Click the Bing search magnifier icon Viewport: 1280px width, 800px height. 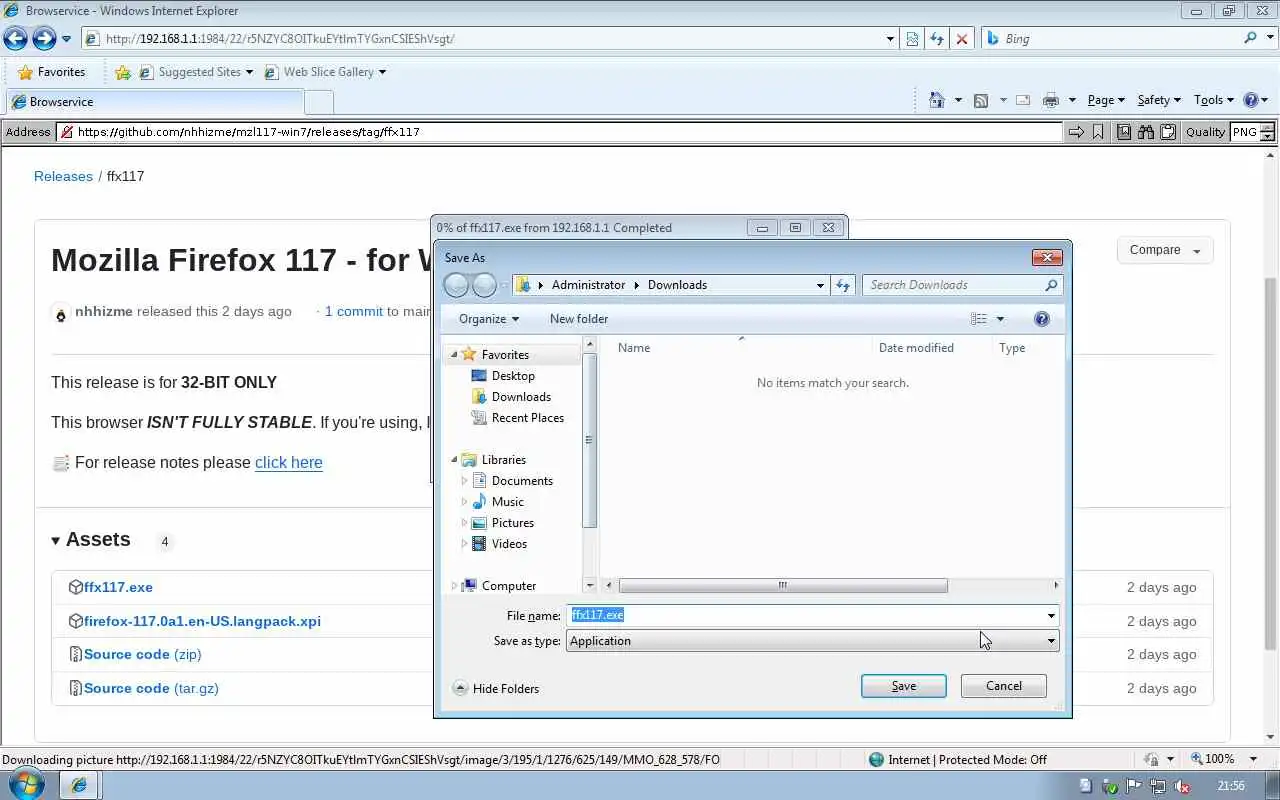(x=1250, y=38)
